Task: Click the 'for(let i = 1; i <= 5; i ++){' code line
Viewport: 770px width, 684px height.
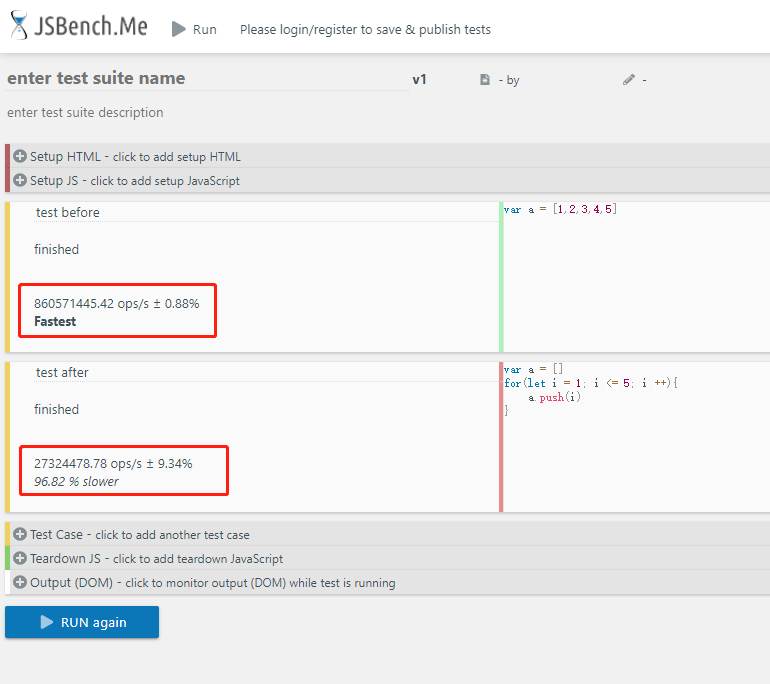Action: [x=591, y=383]
